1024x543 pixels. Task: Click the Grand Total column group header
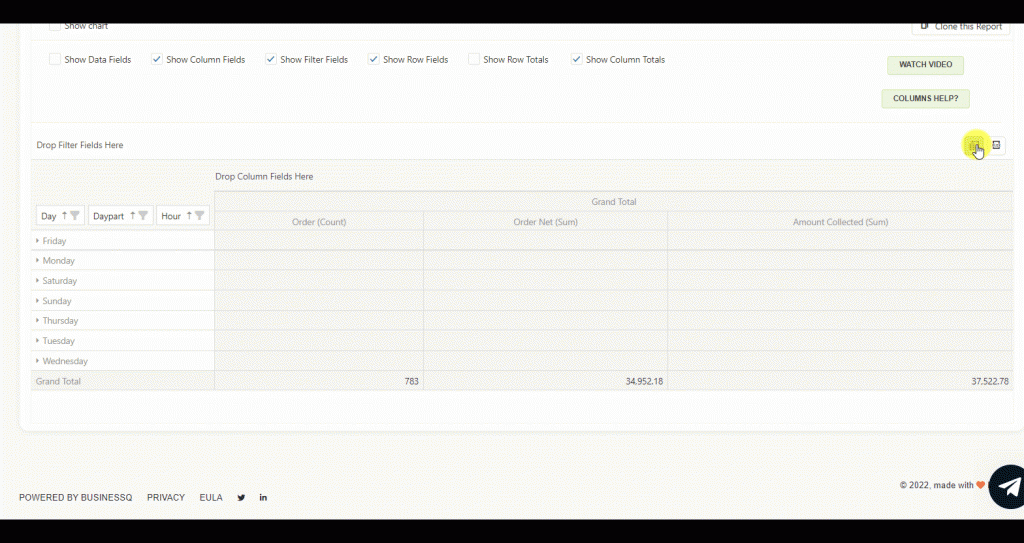pos(614,201)
